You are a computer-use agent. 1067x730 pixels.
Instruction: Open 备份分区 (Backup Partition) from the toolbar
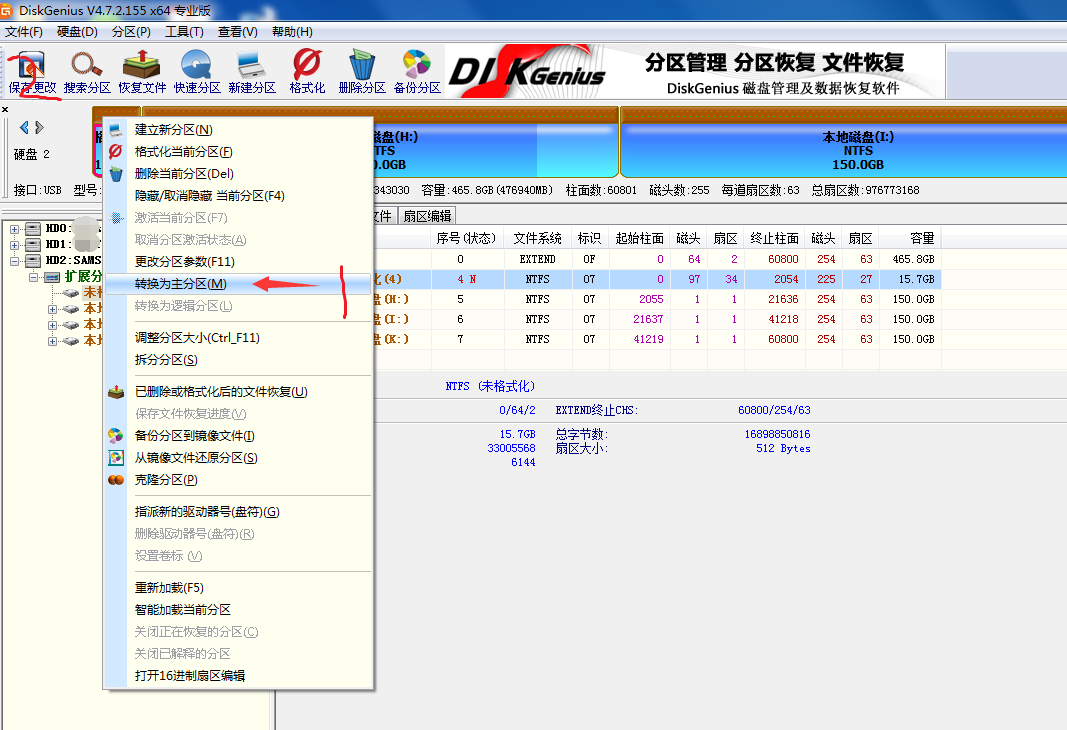(x=417, y=71)
